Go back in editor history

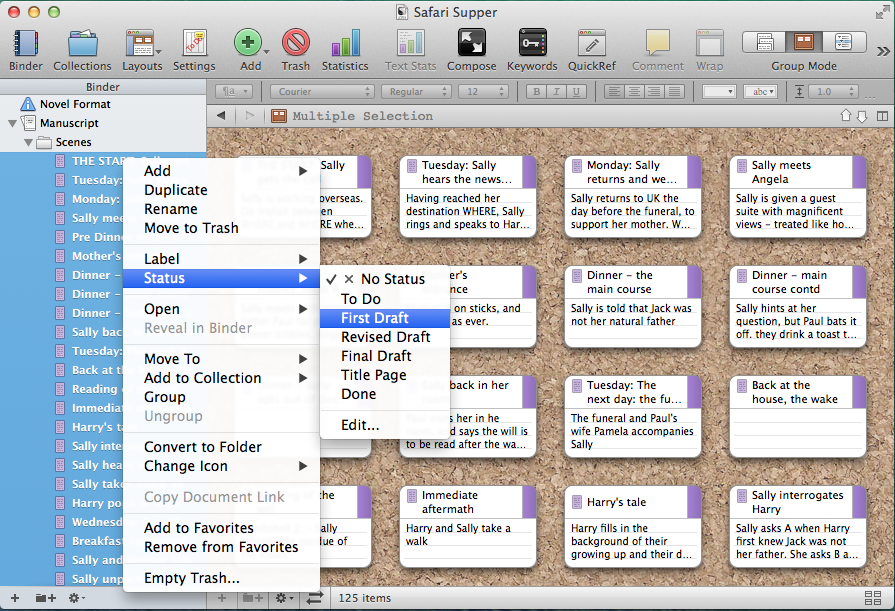[221, 116]
